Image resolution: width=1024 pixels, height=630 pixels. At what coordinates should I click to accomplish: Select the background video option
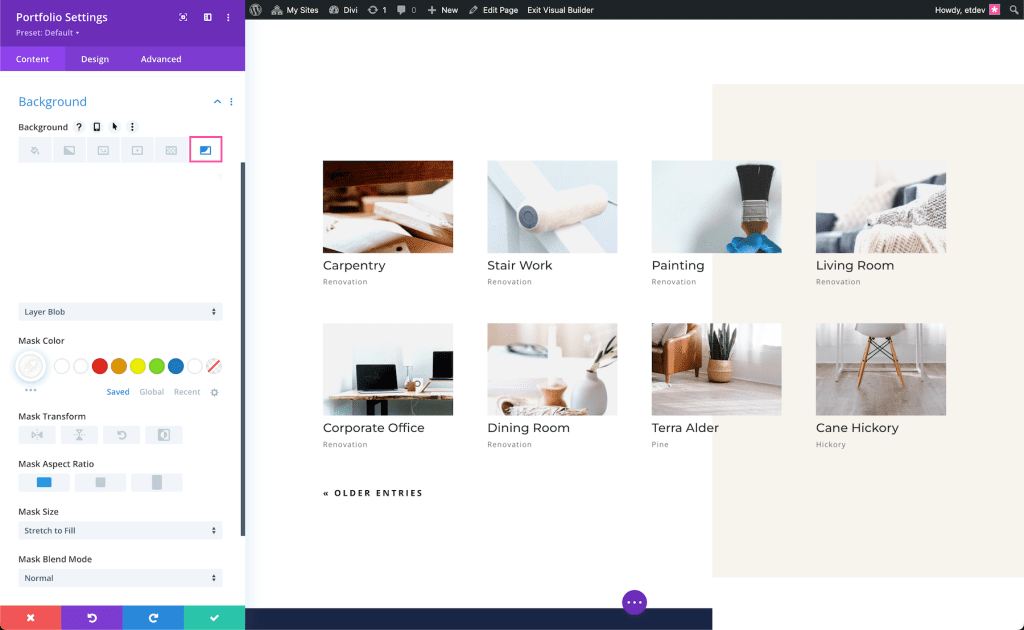(x=136, y=150)
